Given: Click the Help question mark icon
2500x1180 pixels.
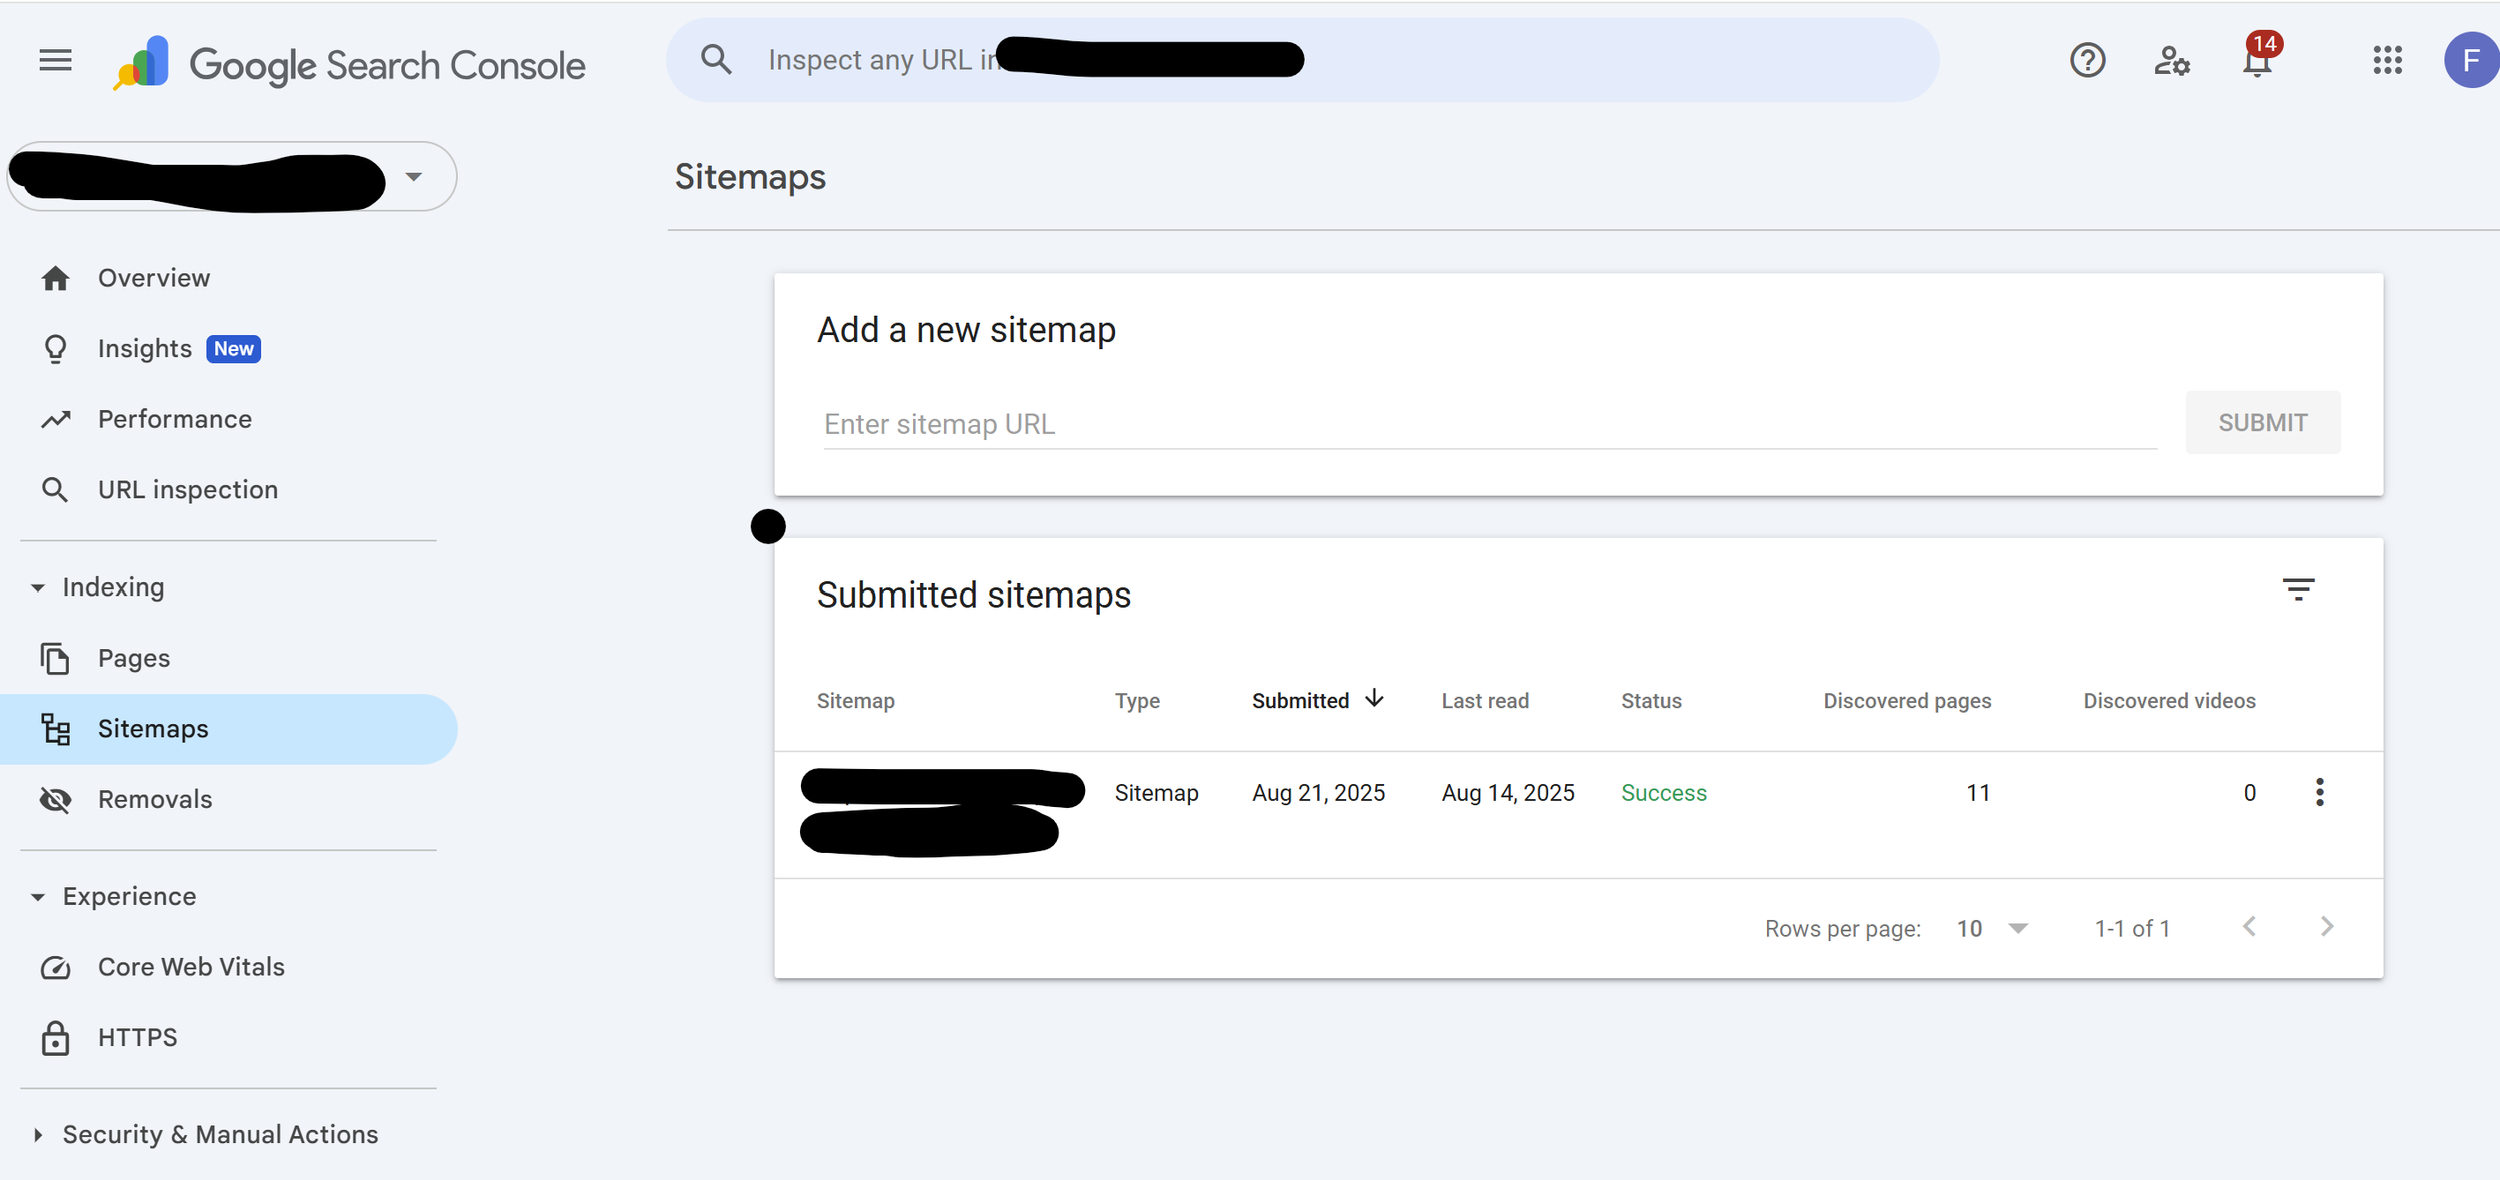Looking at the screenshot, I should point(2087,61).
